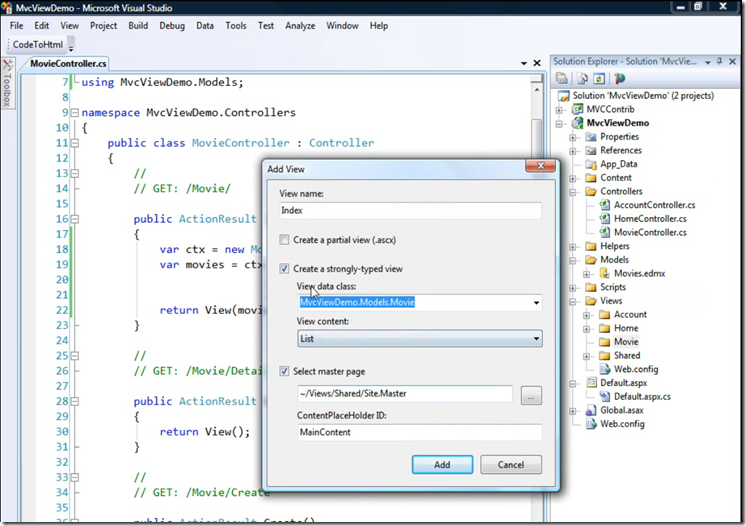Click the AccountController.cs file icon

605,205
